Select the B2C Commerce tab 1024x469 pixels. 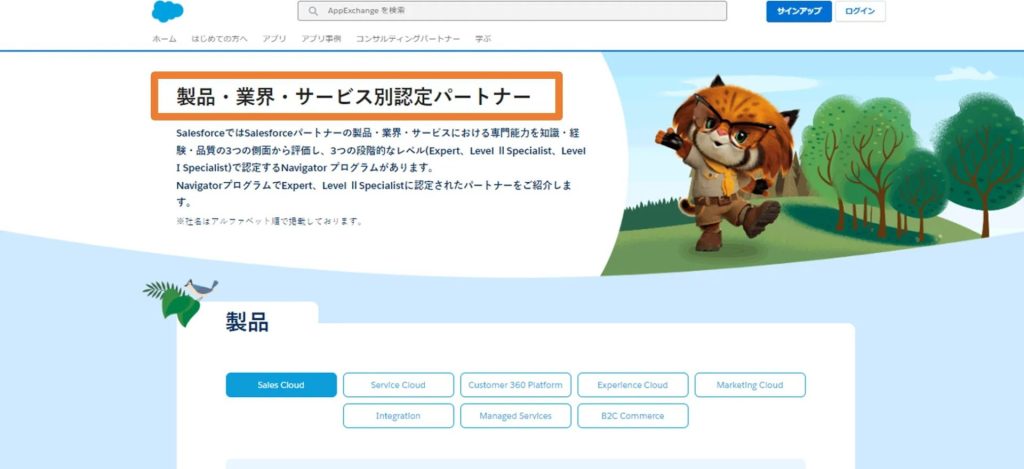[633, 415]
